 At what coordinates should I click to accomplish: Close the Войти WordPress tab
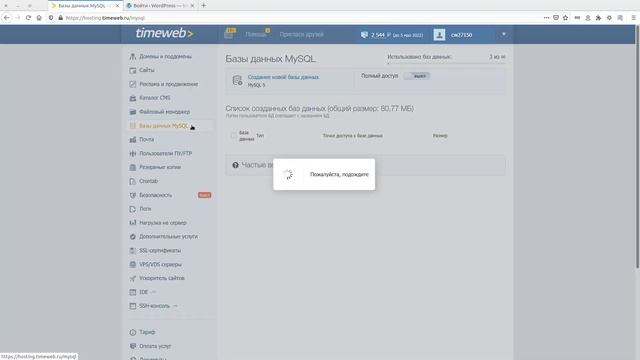[192, 6]
